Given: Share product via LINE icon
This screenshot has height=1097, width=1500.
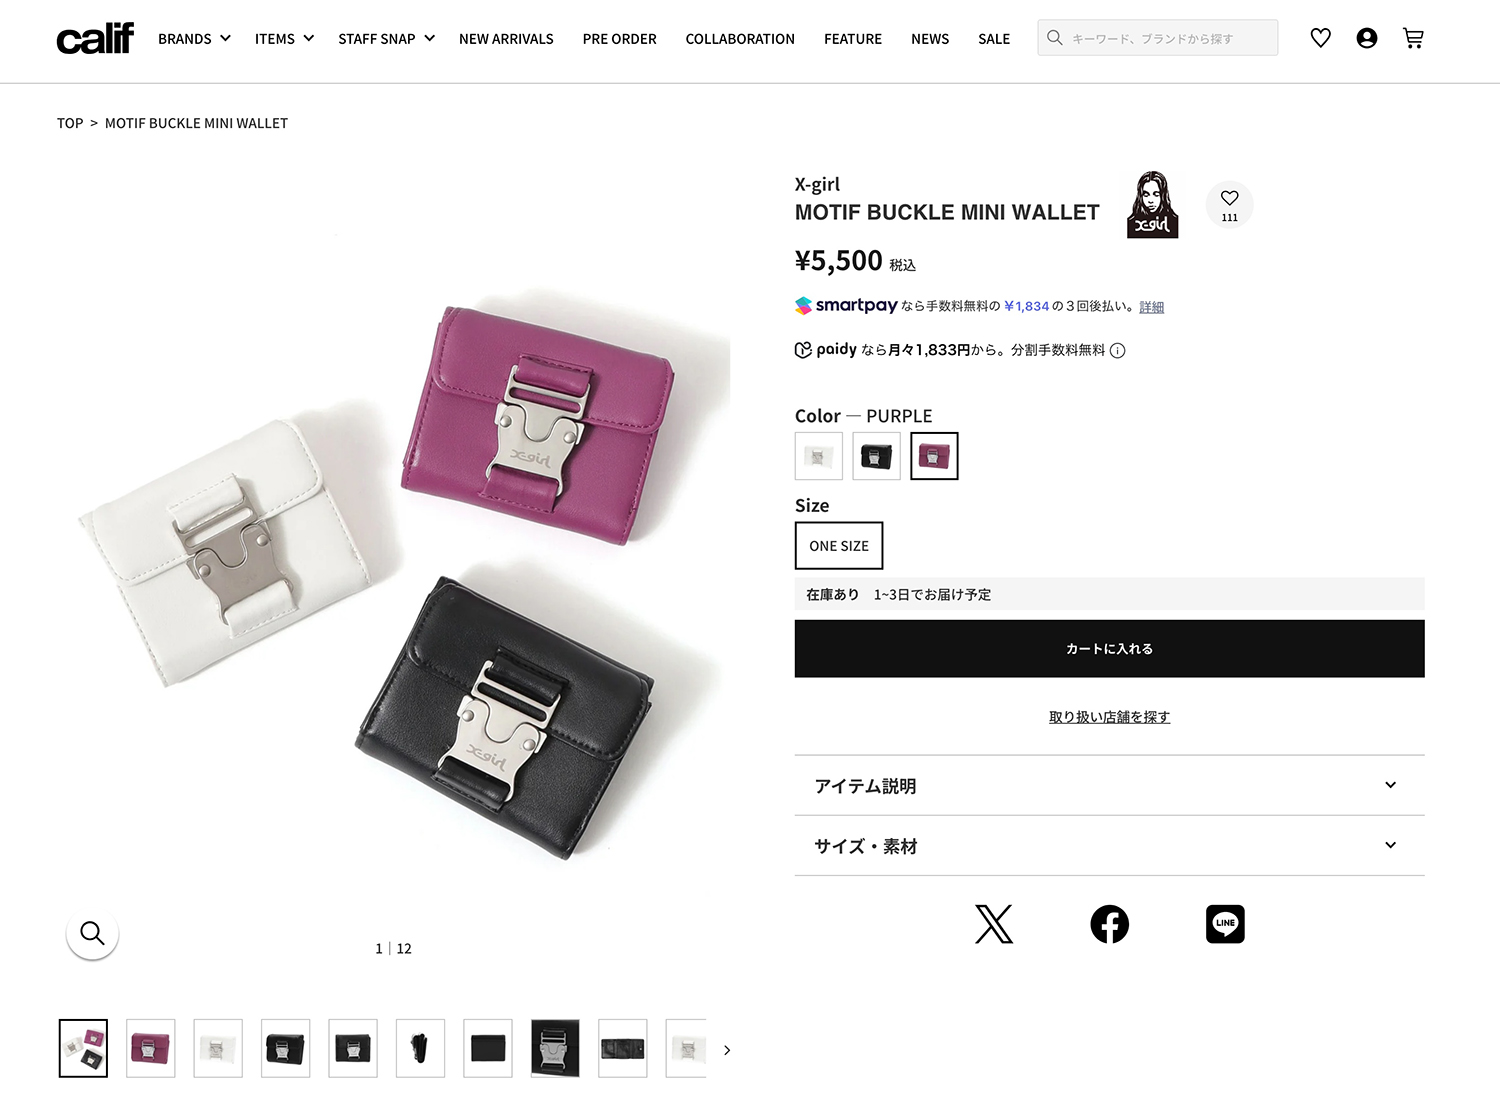Looking at the screenshot, I should pyautogui.click(x=1225, y=924).
